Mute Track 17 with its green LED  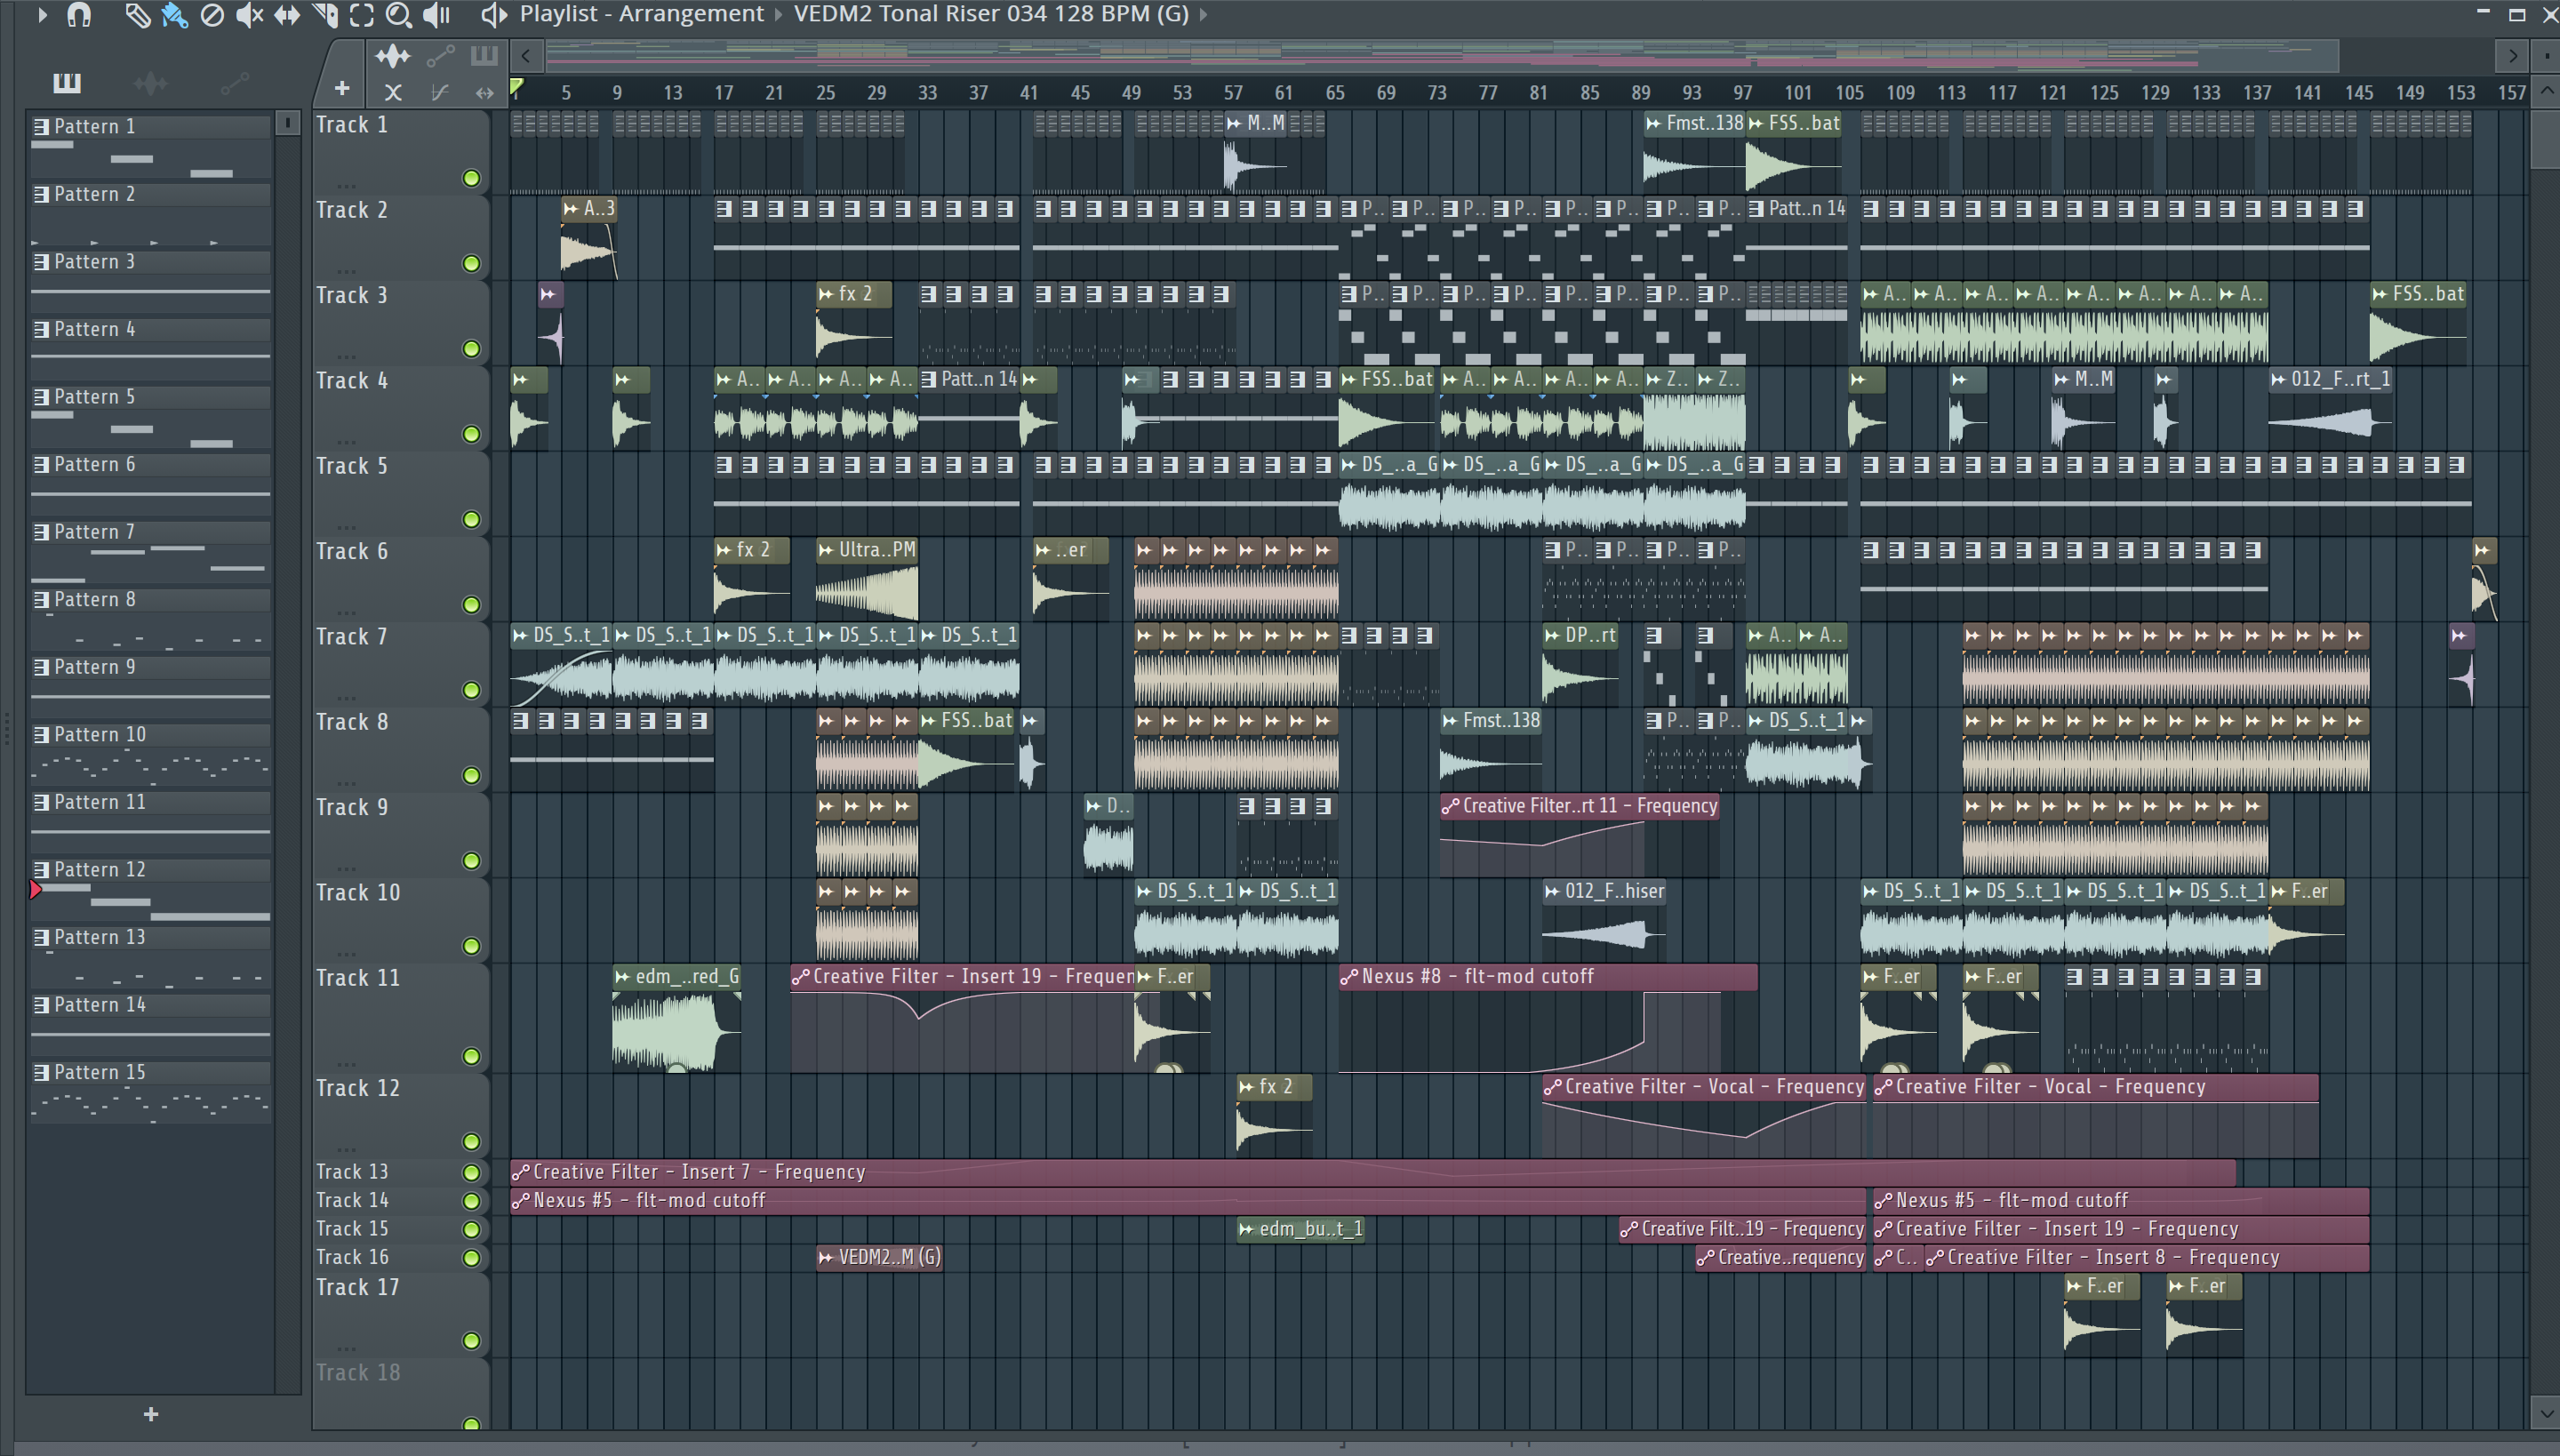pos(471,1341)
